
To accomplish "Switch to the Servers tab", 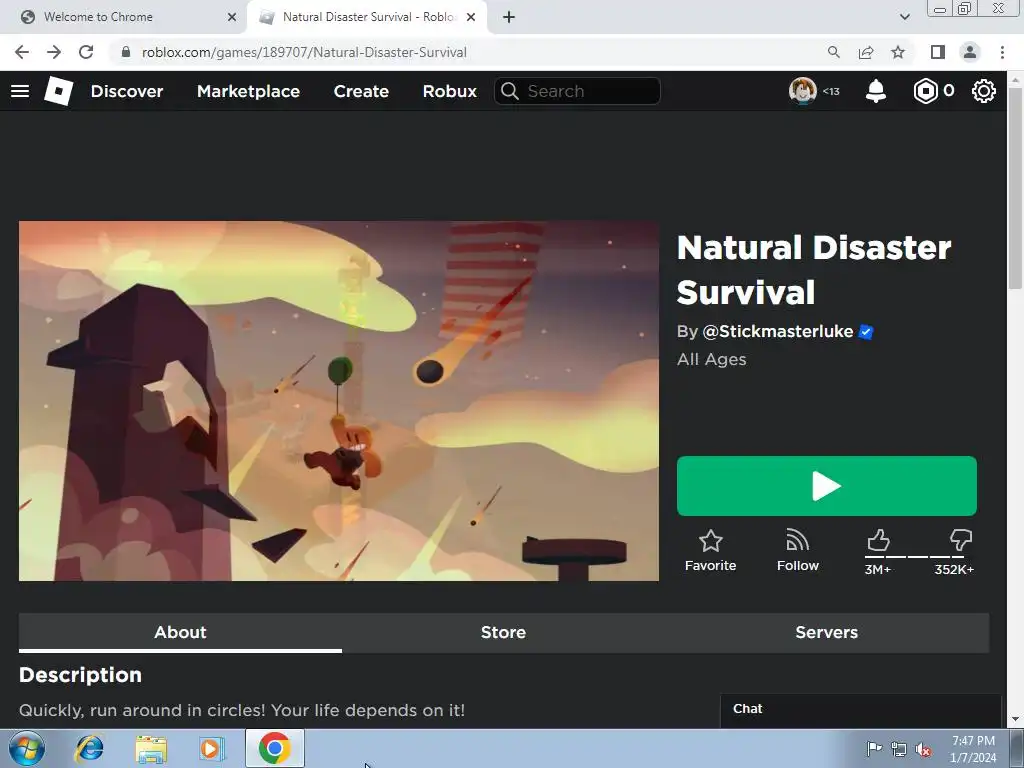I will [826, 632].
